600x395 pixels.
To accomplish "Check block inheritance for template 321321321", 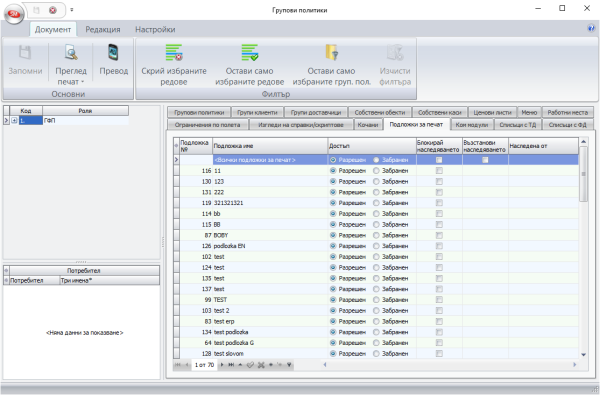I will (x=439, y=203).
